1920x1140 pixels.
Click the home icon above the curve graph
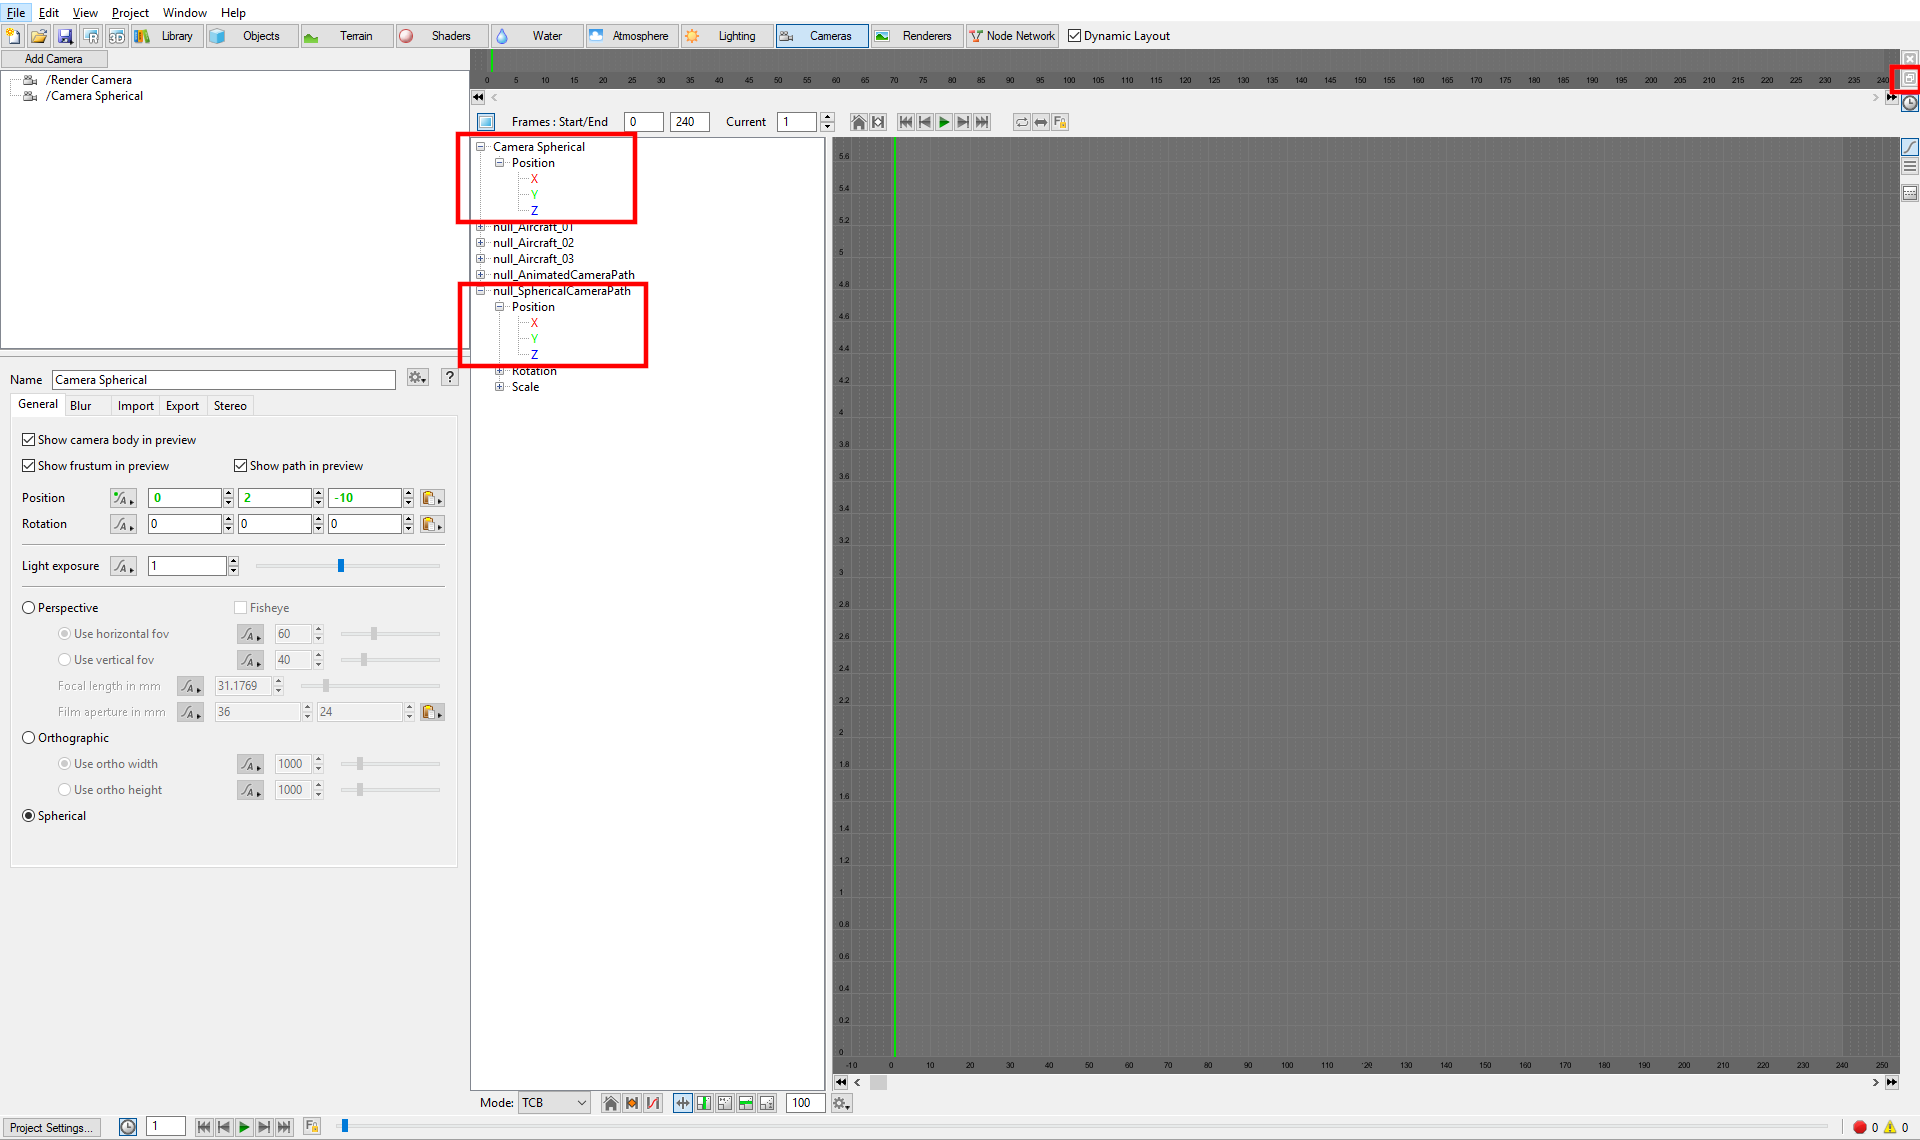click(858, 122)
